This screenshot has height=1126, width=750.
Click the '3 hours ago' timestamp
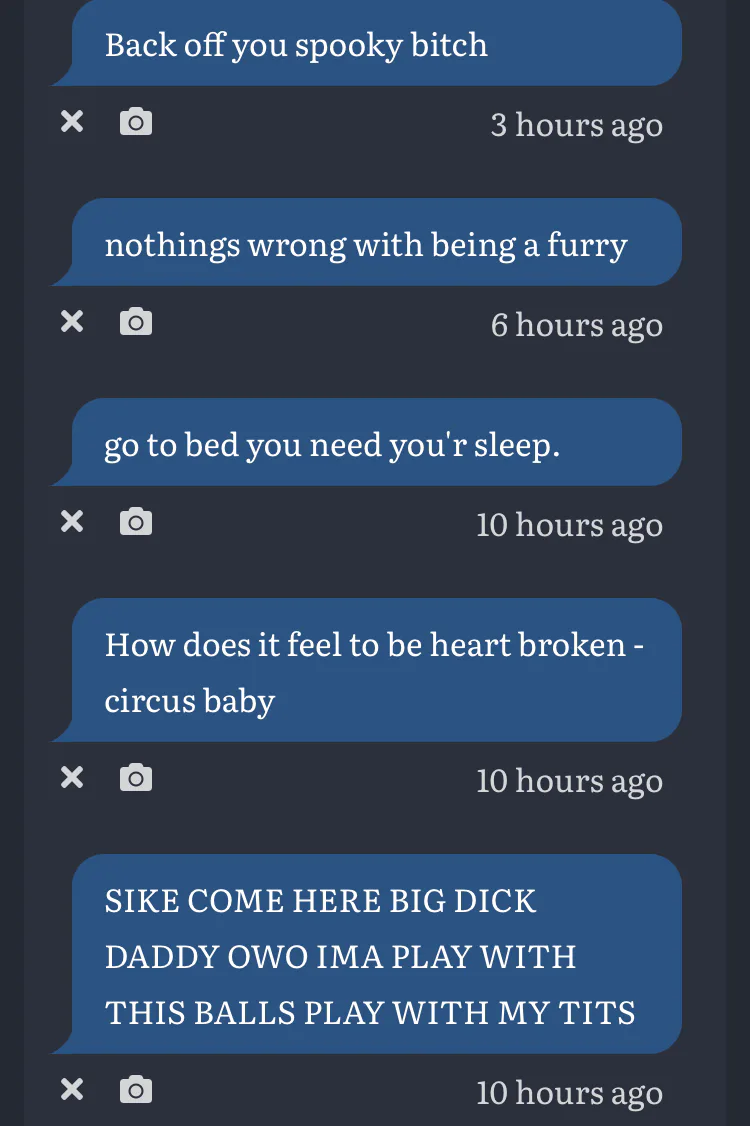576,125
